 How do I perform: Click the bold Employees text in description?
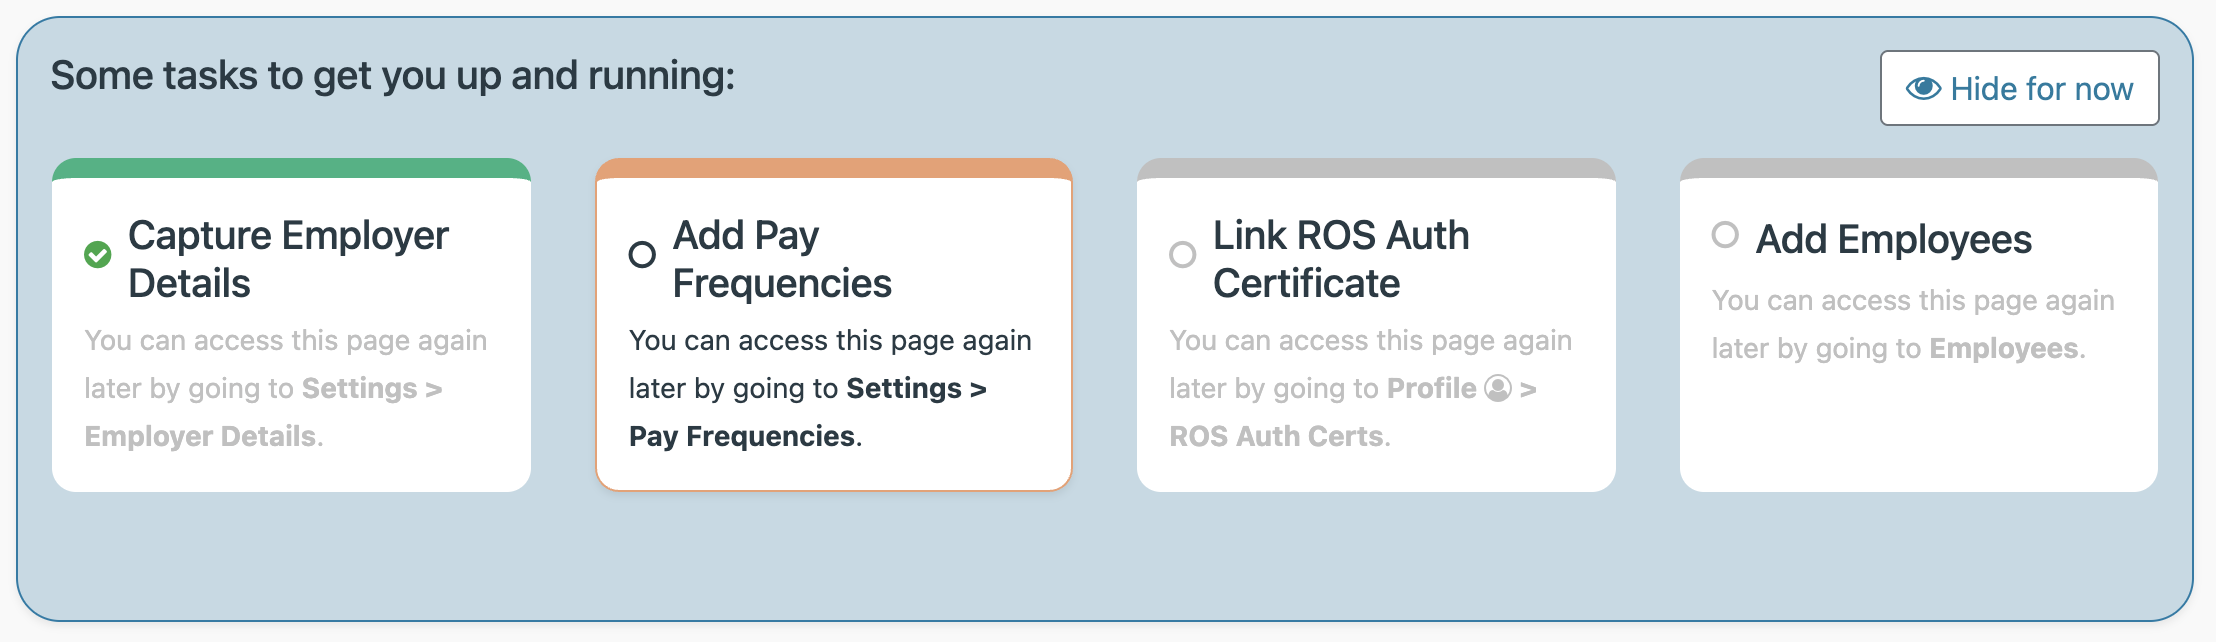(x=2003, y=348)
